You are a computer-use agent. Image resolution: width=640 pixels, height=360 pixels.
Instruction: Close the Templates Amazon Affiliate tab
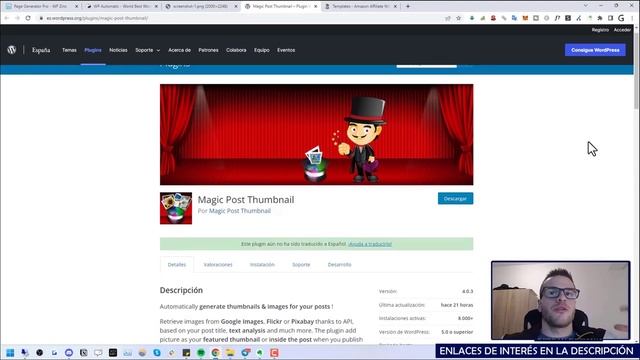click(395, 6)
